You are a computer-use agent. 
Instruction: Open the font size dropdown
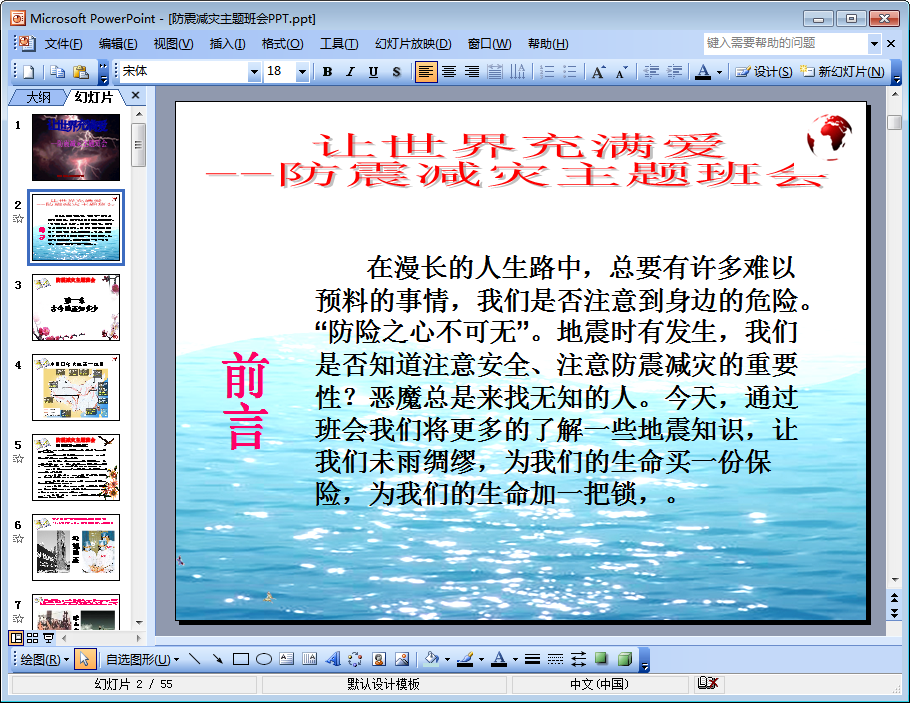[302, 72]
